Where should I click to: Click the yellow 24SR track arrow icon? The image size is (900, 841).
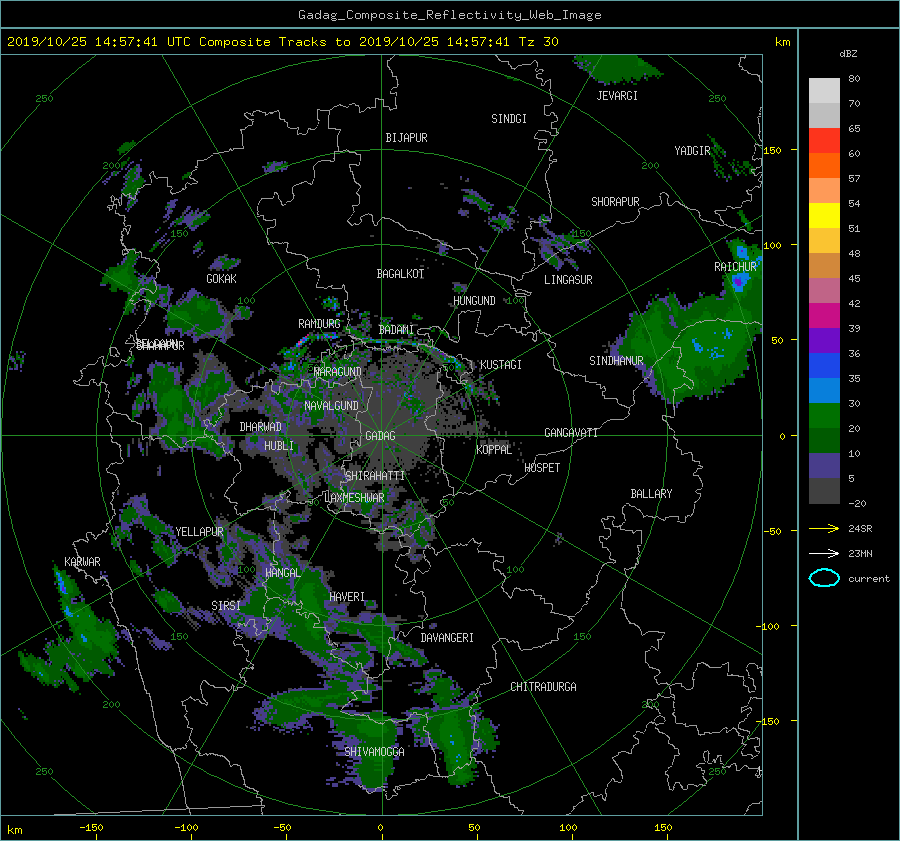824,528
